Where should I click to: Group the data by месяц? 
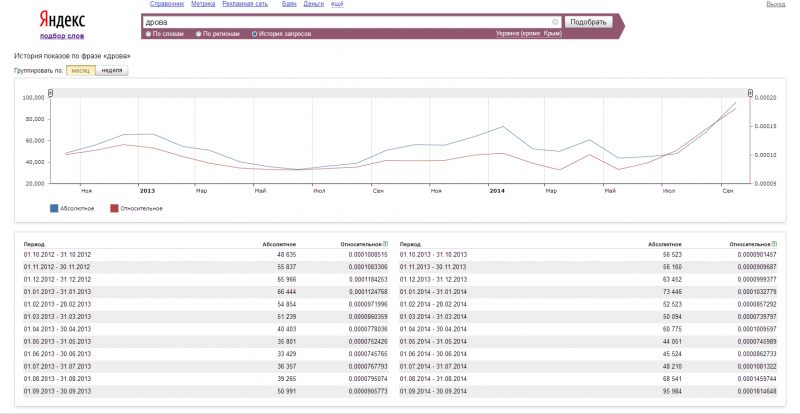(x=81, y=70)
